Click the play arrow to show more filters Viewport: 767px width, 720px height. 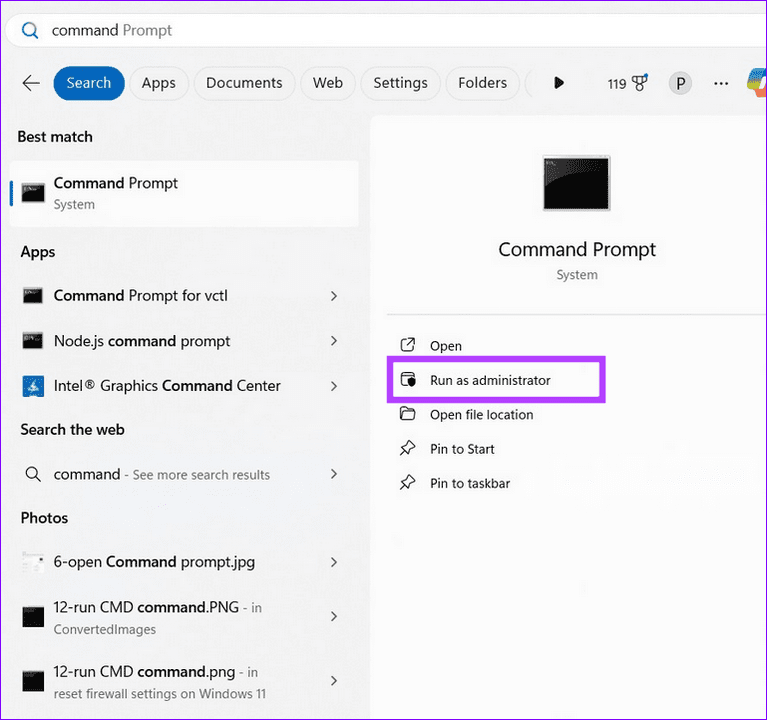pyautogui.click(x=559, y=83)
